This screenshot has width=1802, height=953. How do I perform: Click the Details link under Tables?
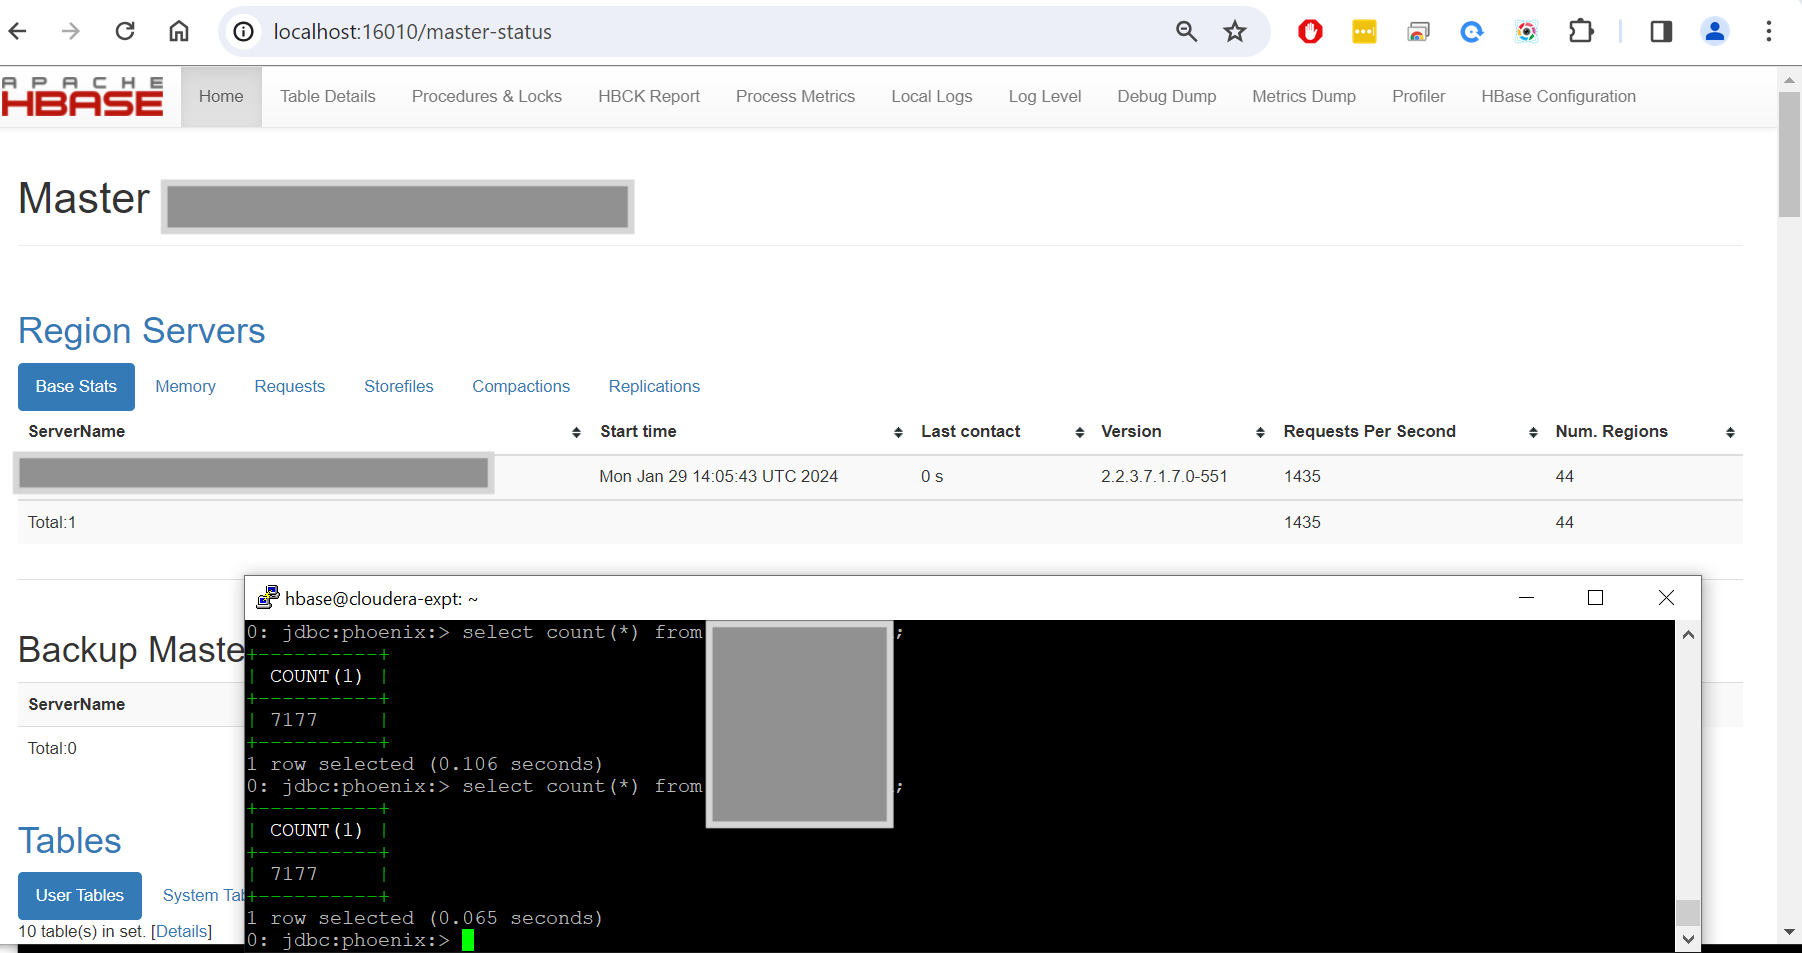pos(182,931)
